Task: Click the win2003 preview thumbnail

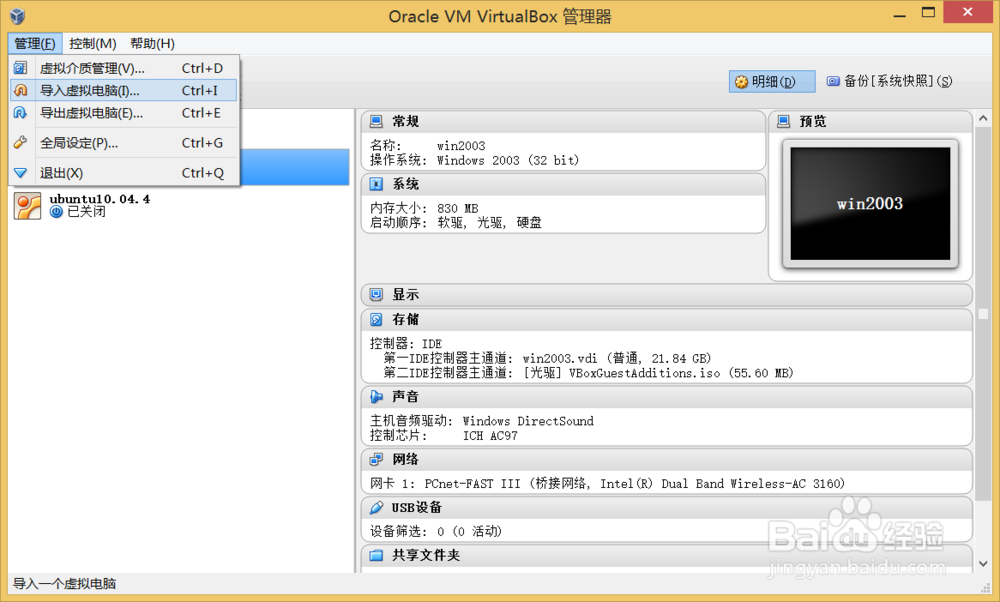Action: coord(870,204)
